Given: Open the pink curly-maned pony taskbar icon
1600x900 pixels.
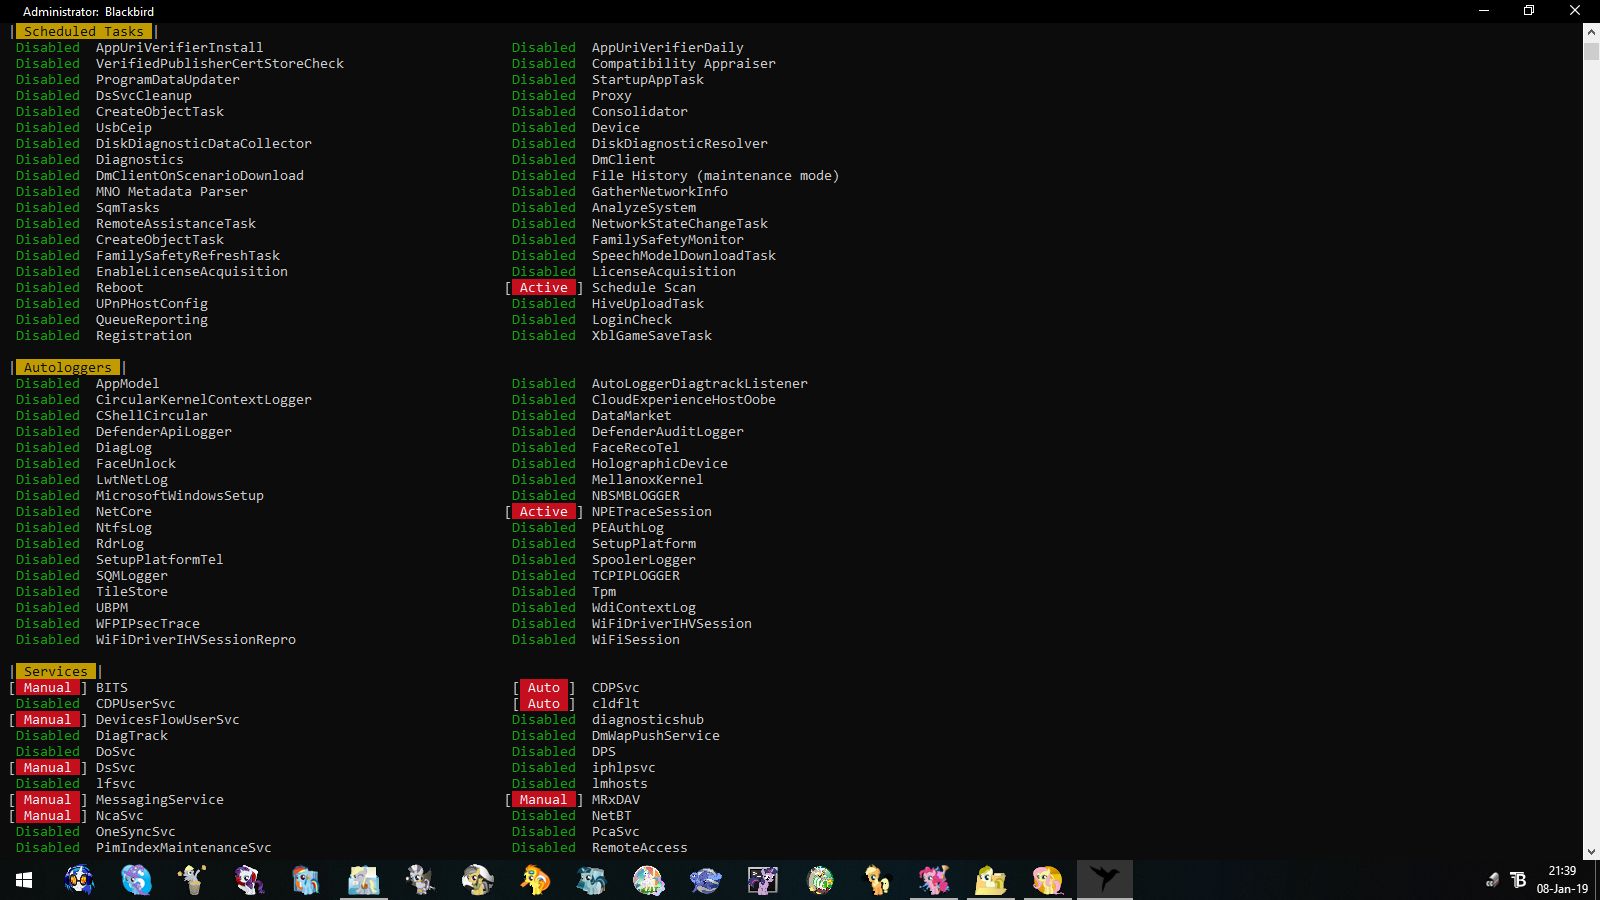Looking at the screenshot, I should 934,880.
